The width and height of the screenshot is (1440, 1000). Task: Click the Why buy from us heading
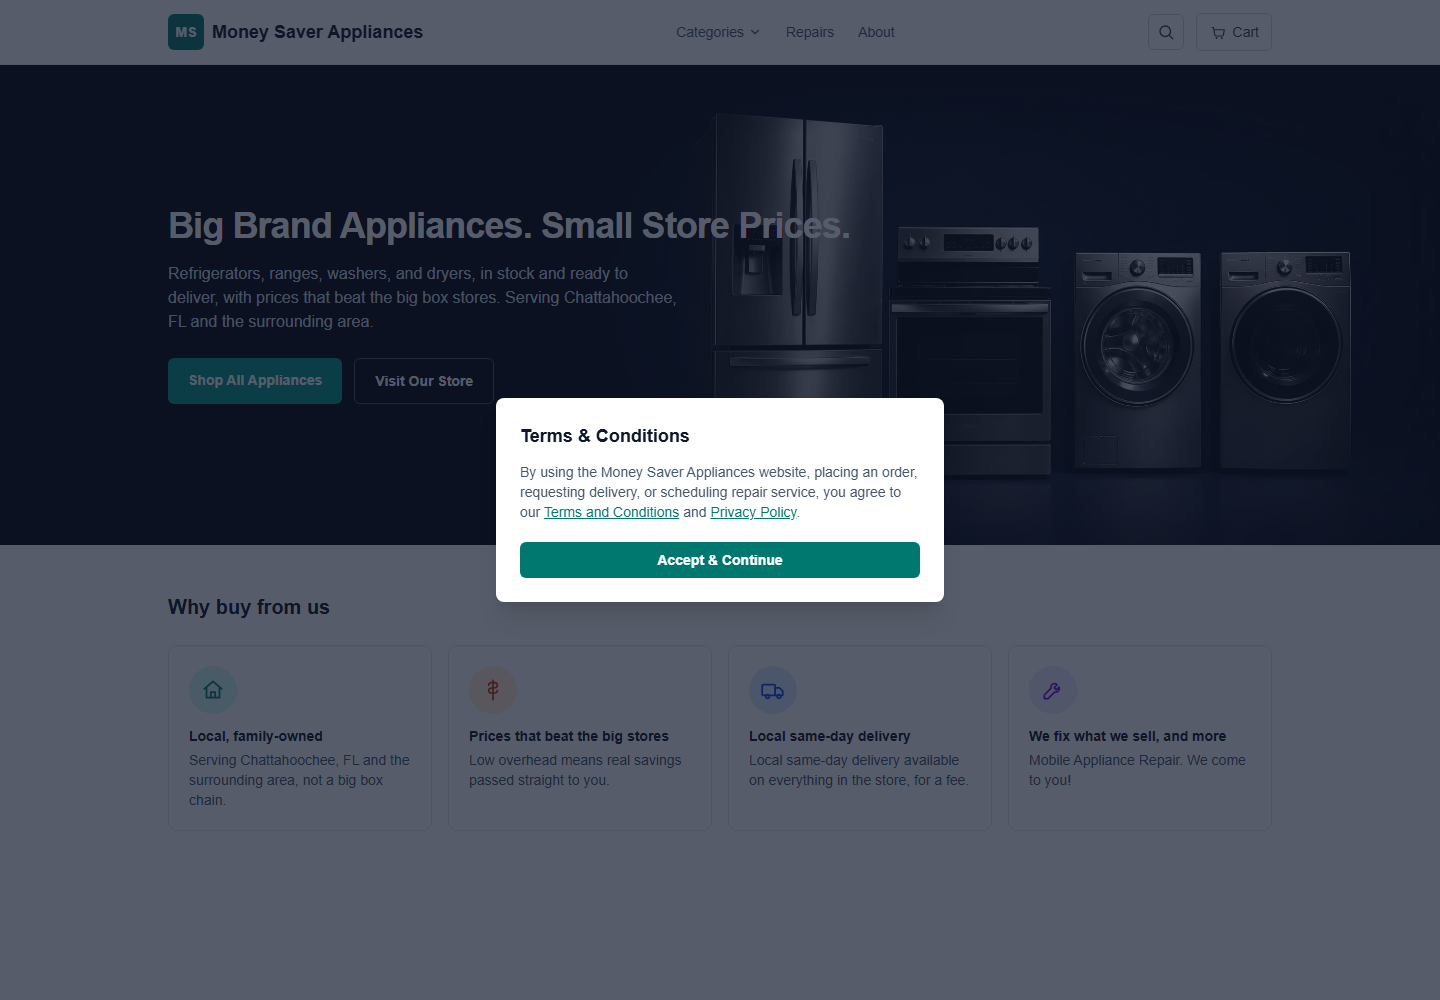pos(249,607)
